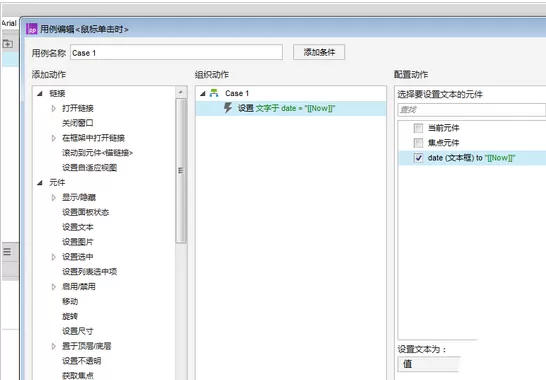The width and height of the screenshot is (546, 380).
Task: Click the add-page icon in left sidebar
Action: point(8,44)
